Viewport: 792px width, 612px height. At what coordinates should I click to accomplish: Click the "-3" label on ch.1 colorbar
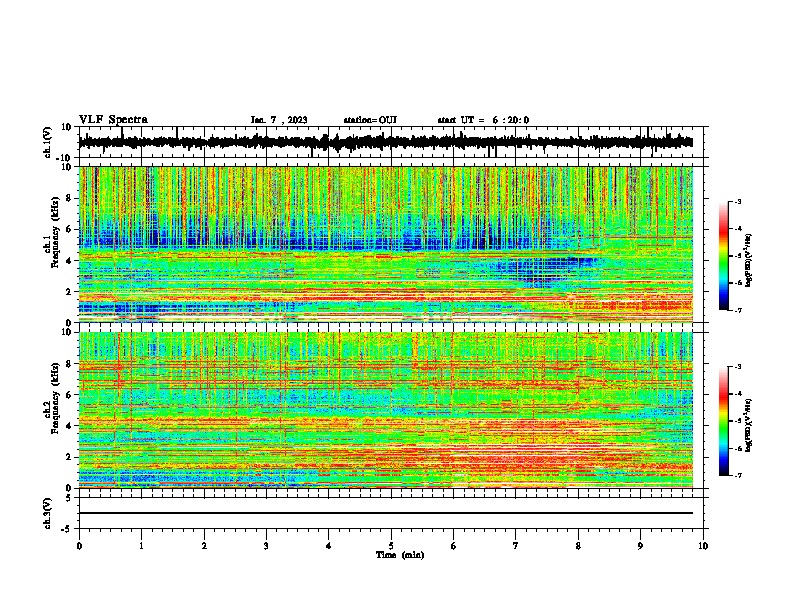737,202
